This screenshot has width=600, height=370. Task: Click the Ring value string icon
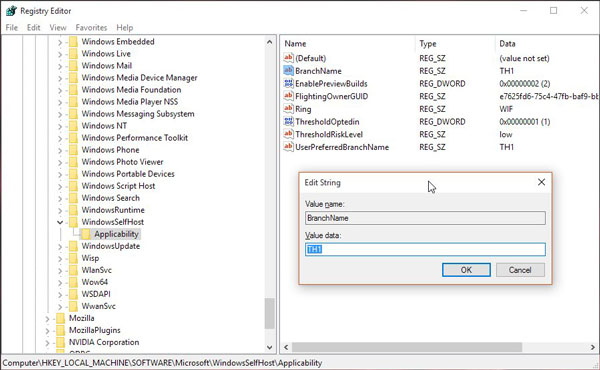point(288,109)
